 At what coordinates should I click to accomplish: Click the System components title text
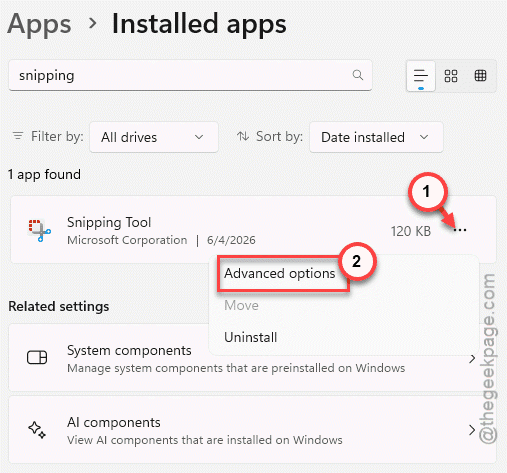[129, 351]
